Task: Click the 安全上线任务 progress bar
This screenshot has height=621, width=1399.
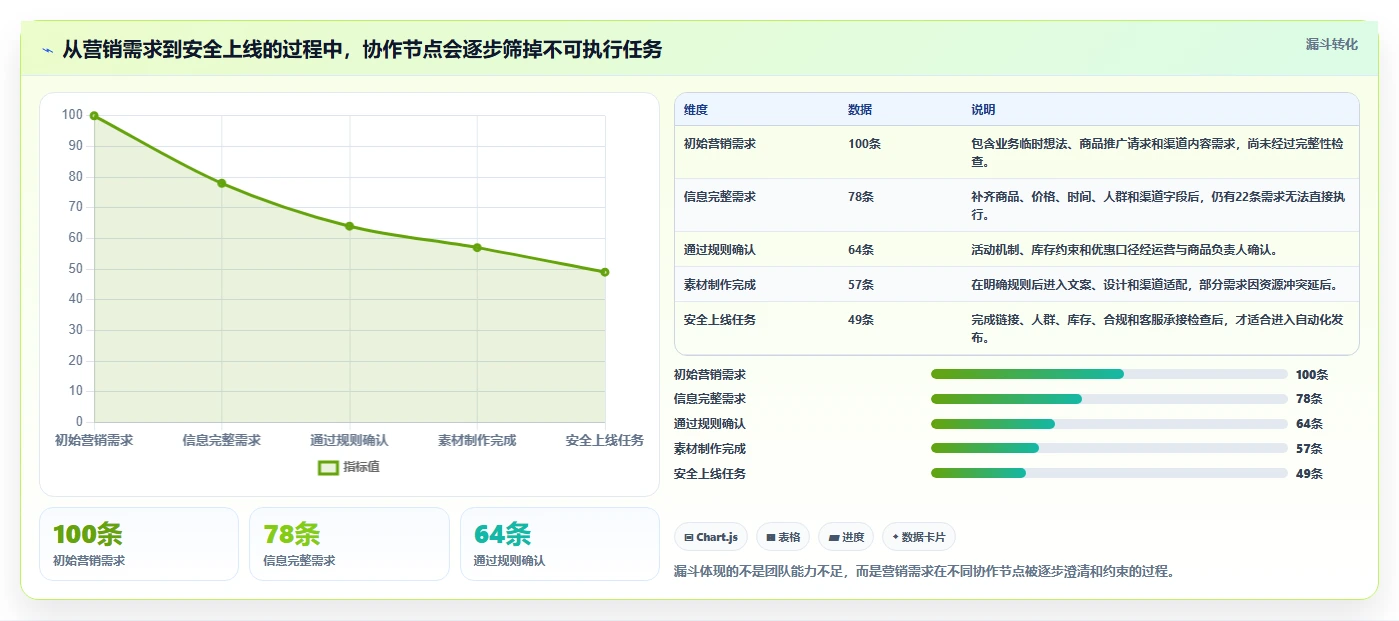Action: (1109, 473)
